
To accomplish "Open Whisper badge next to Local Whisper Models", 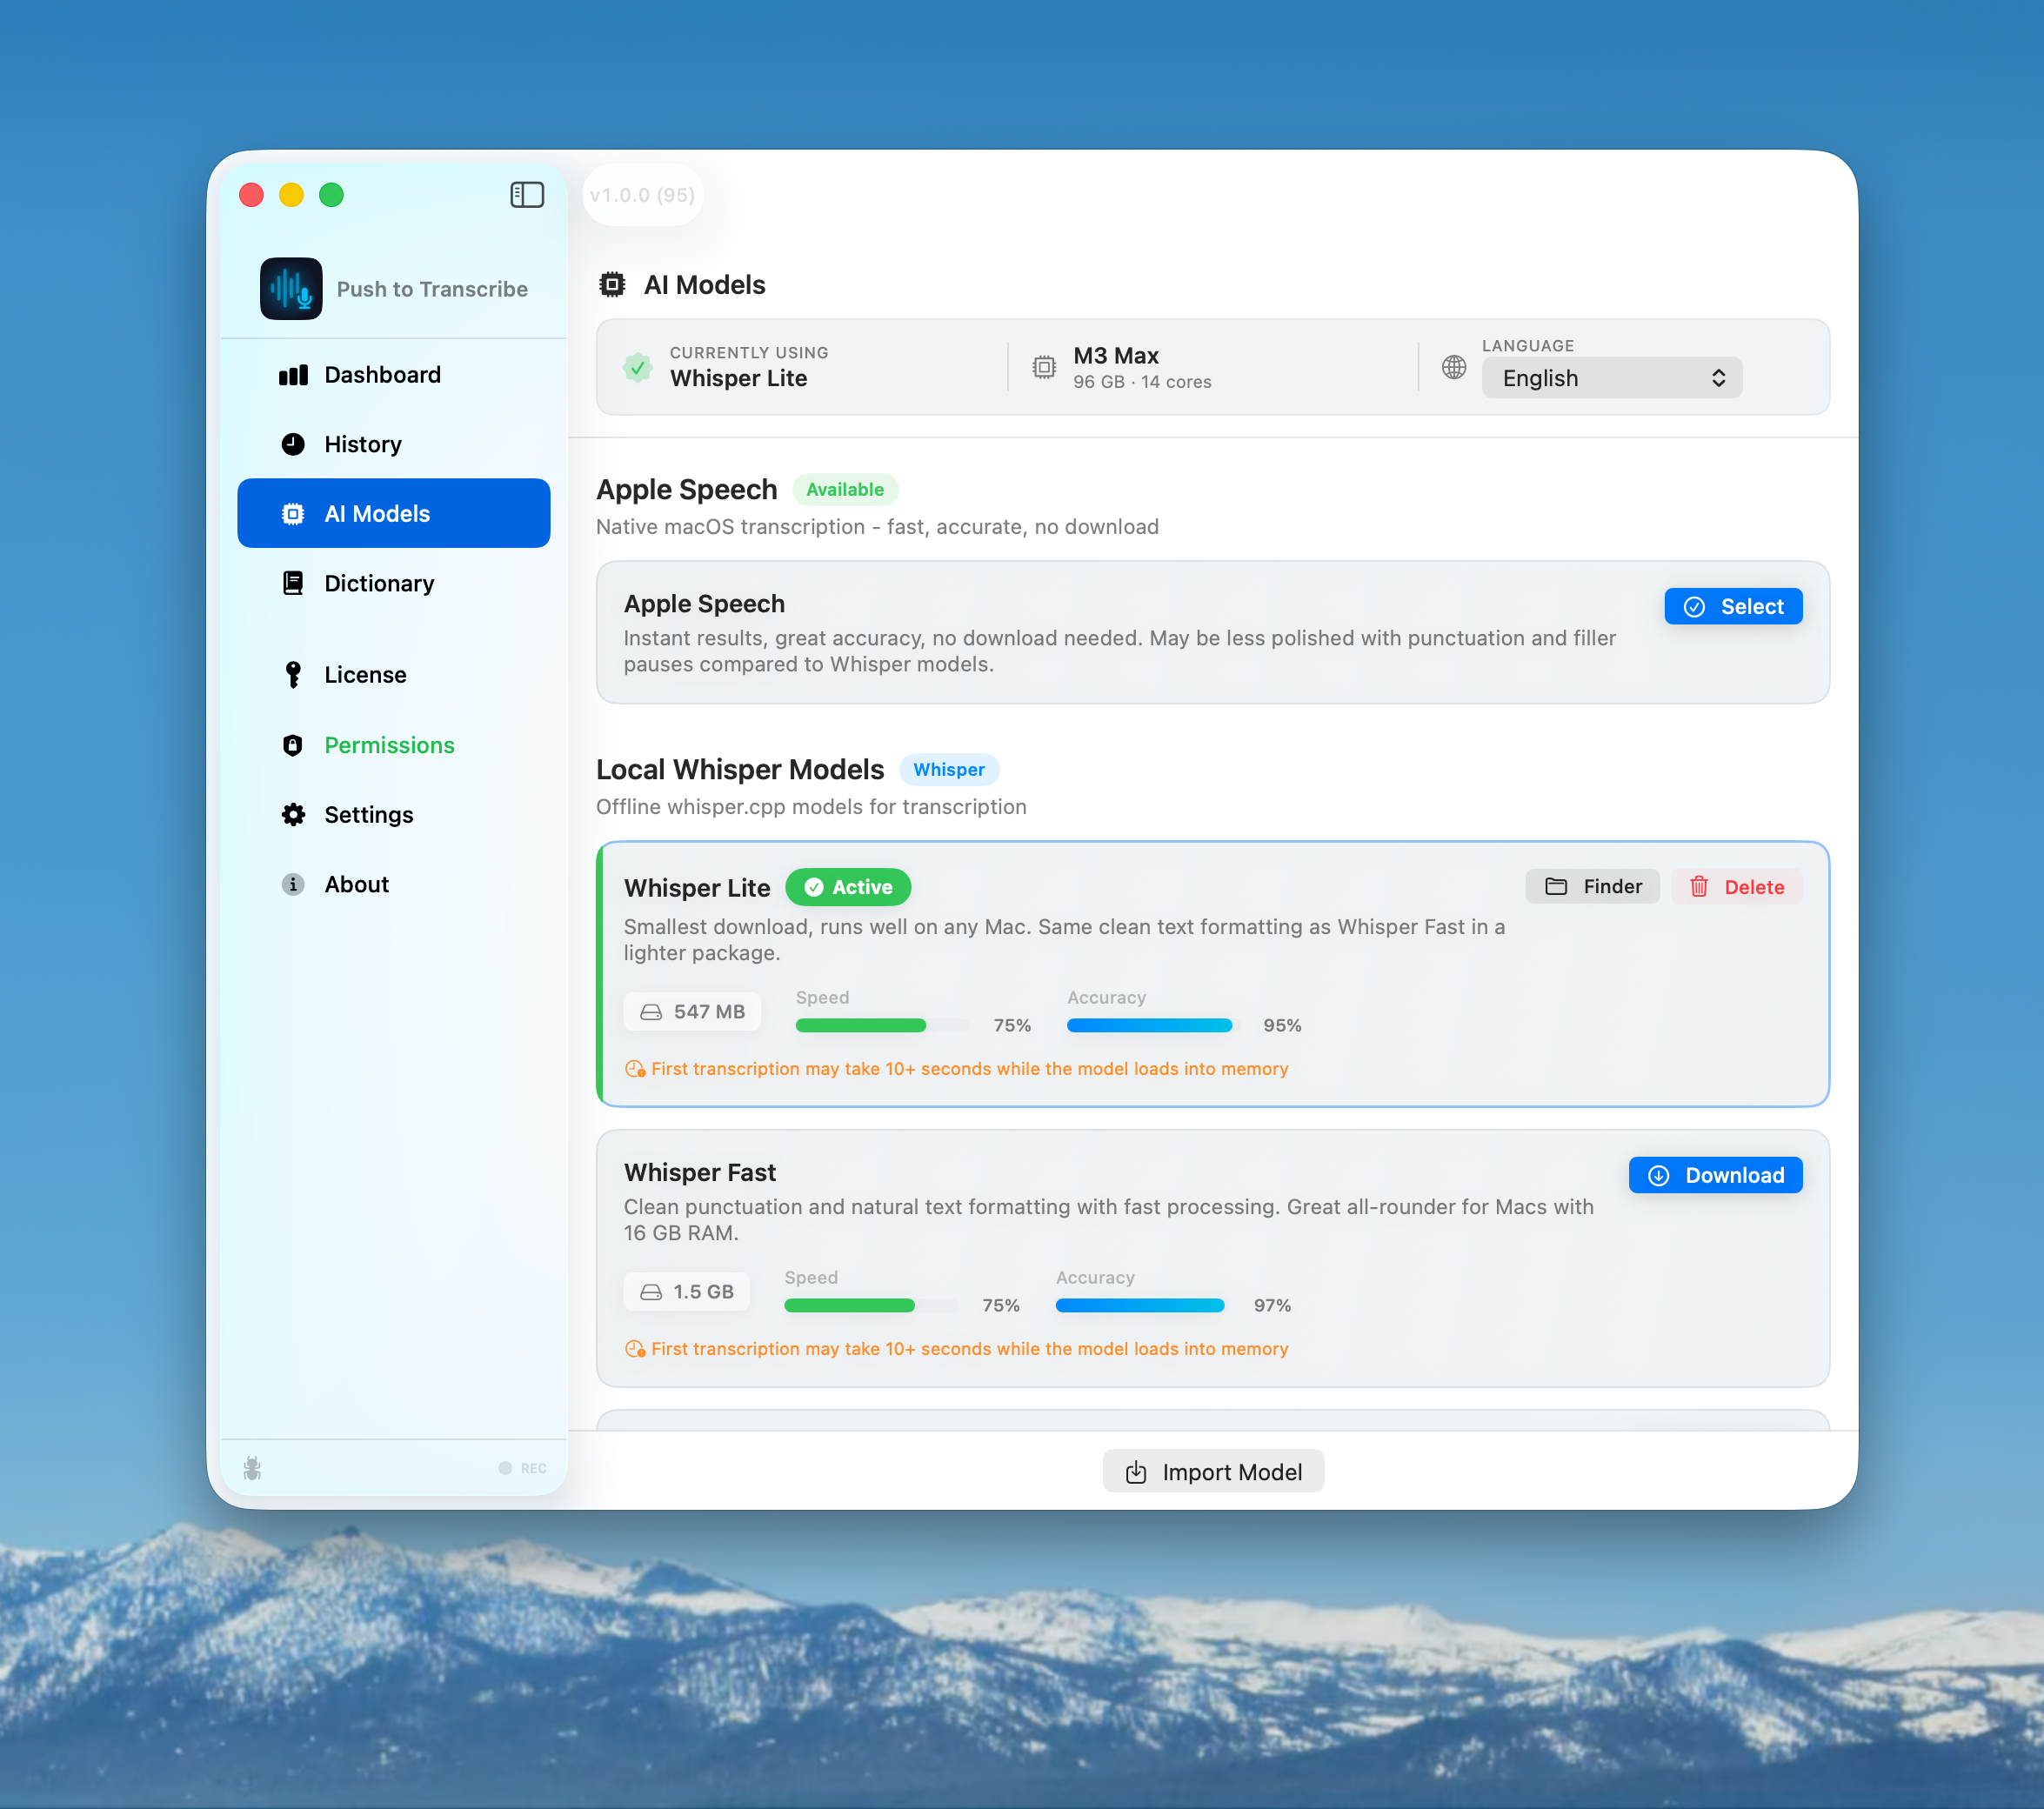I will (949, 770).
